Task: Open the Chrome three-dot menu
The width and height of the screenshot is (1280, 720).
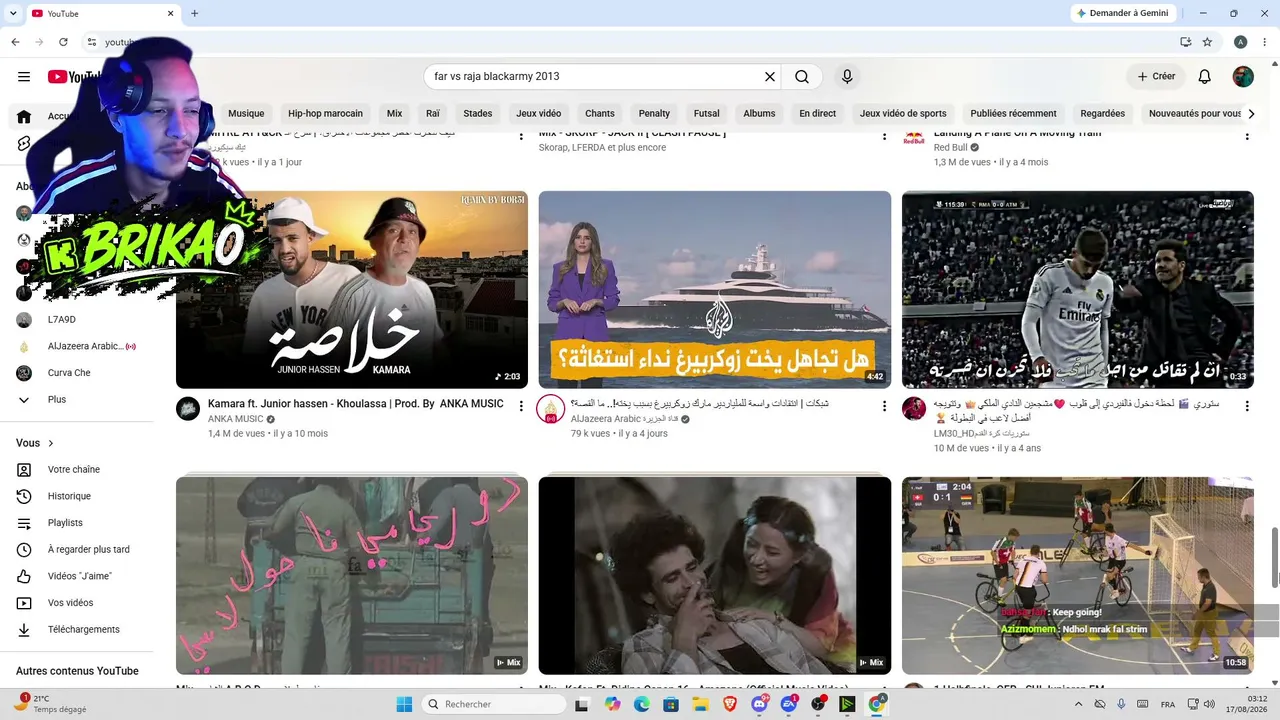Action: (x=1264, y=42)
